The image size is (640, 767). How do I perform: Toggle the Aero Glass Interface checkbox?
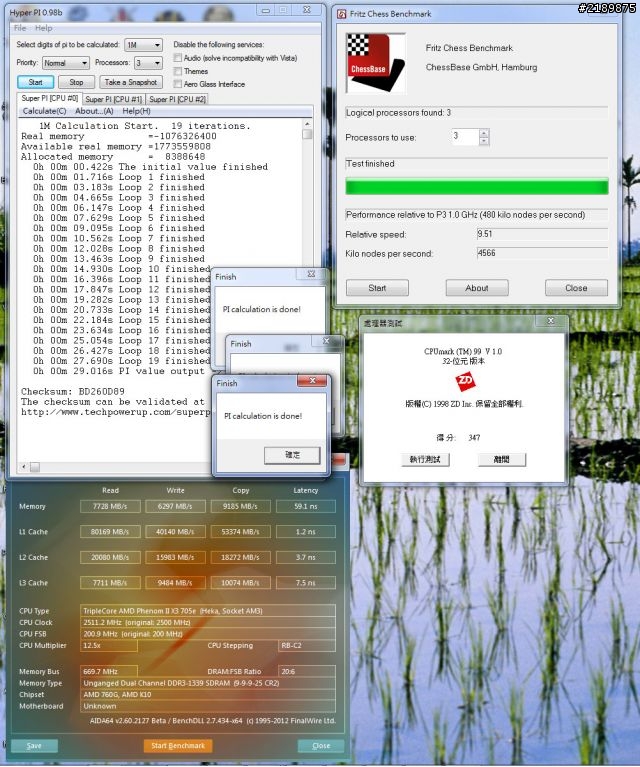[x=178, y=84]
